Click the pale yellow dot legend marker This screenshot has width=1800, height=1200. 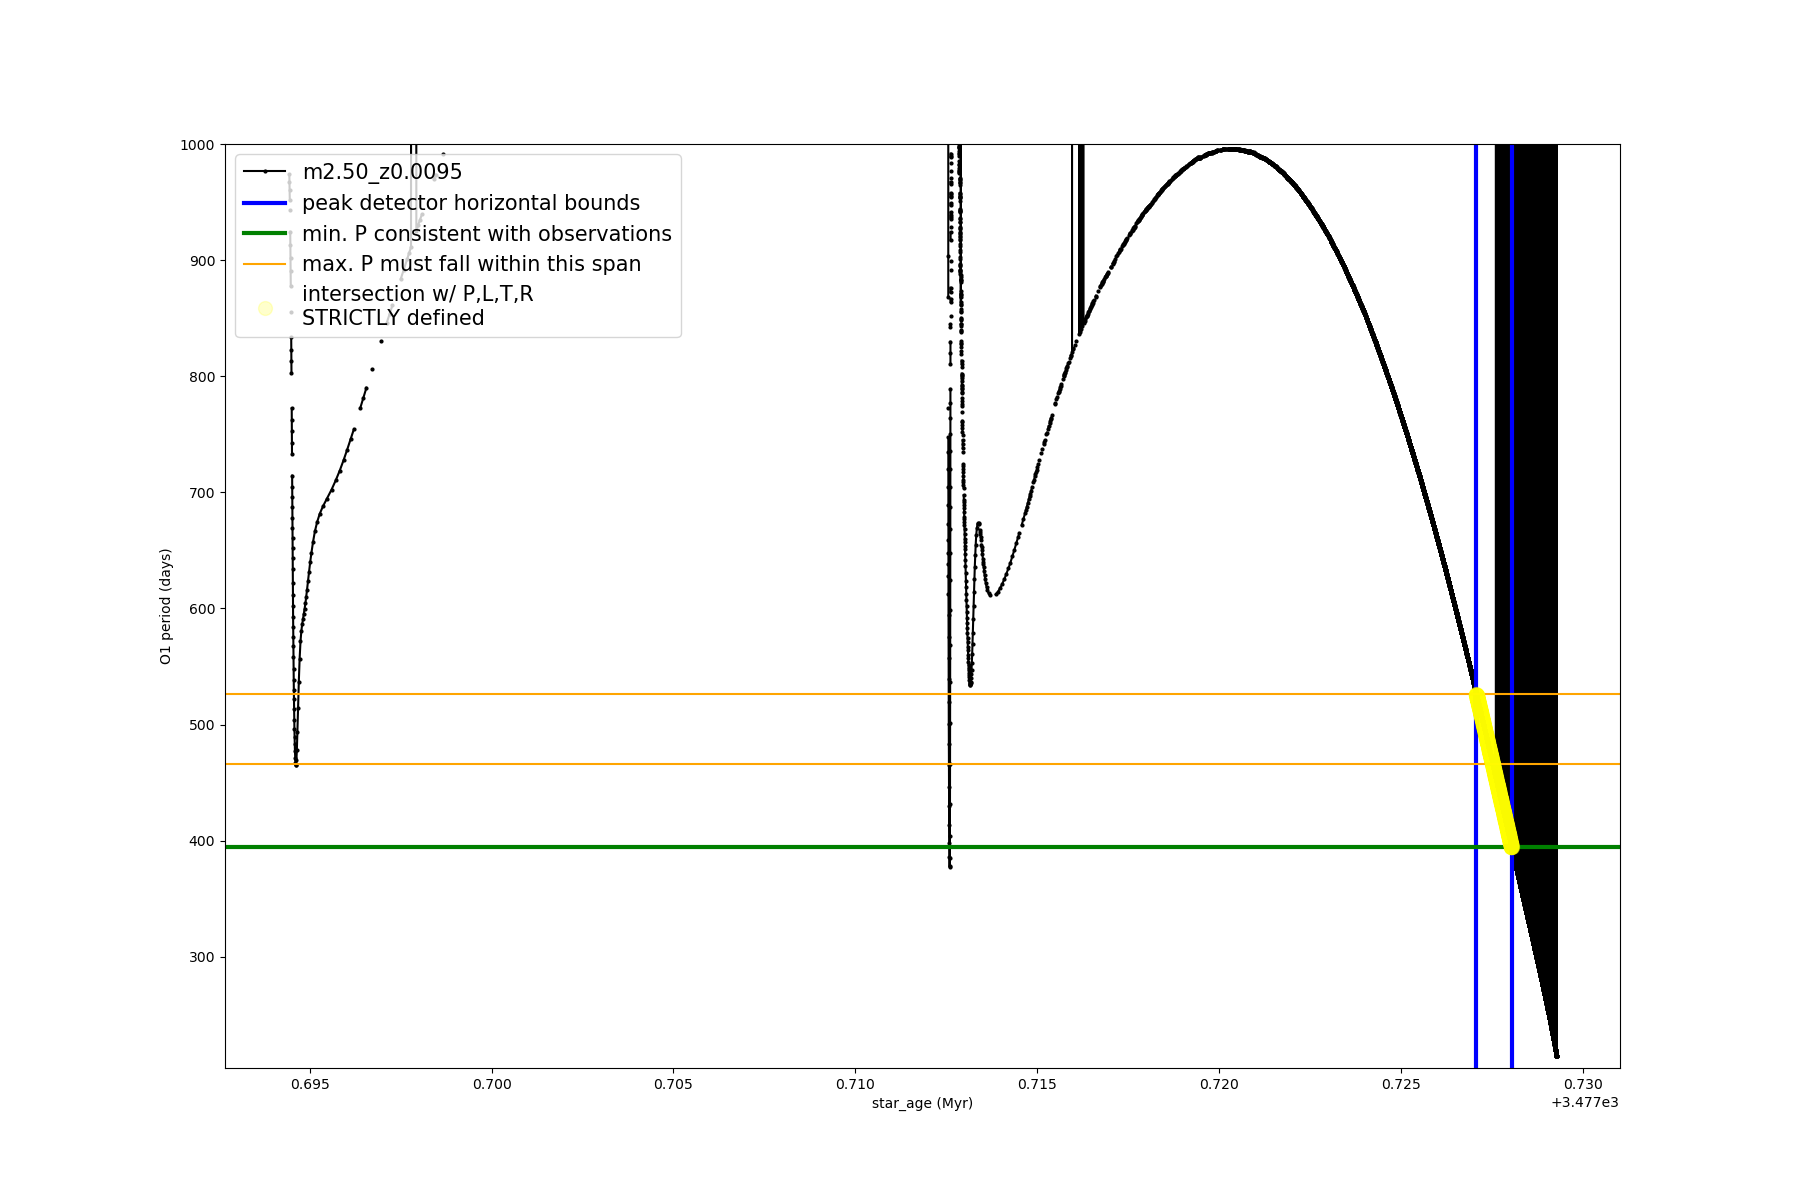click(x=265, y=308)
